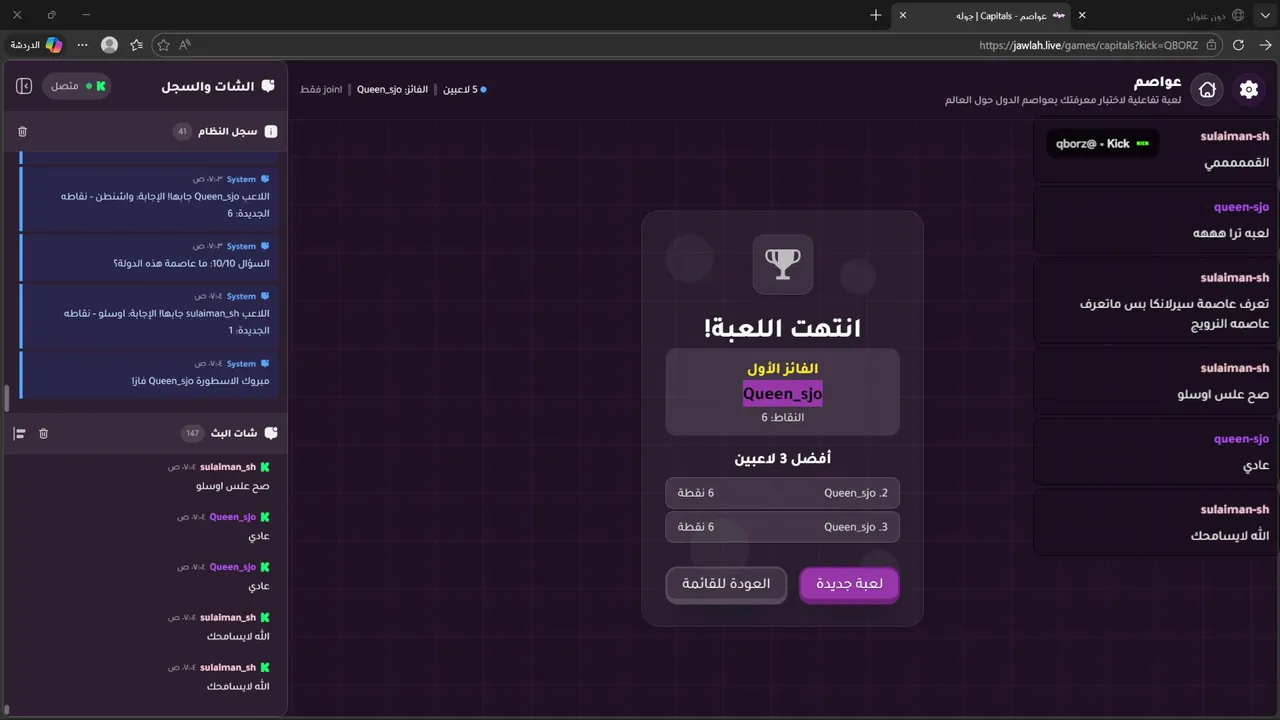Click the browser back arrow

coord(1265,45)
